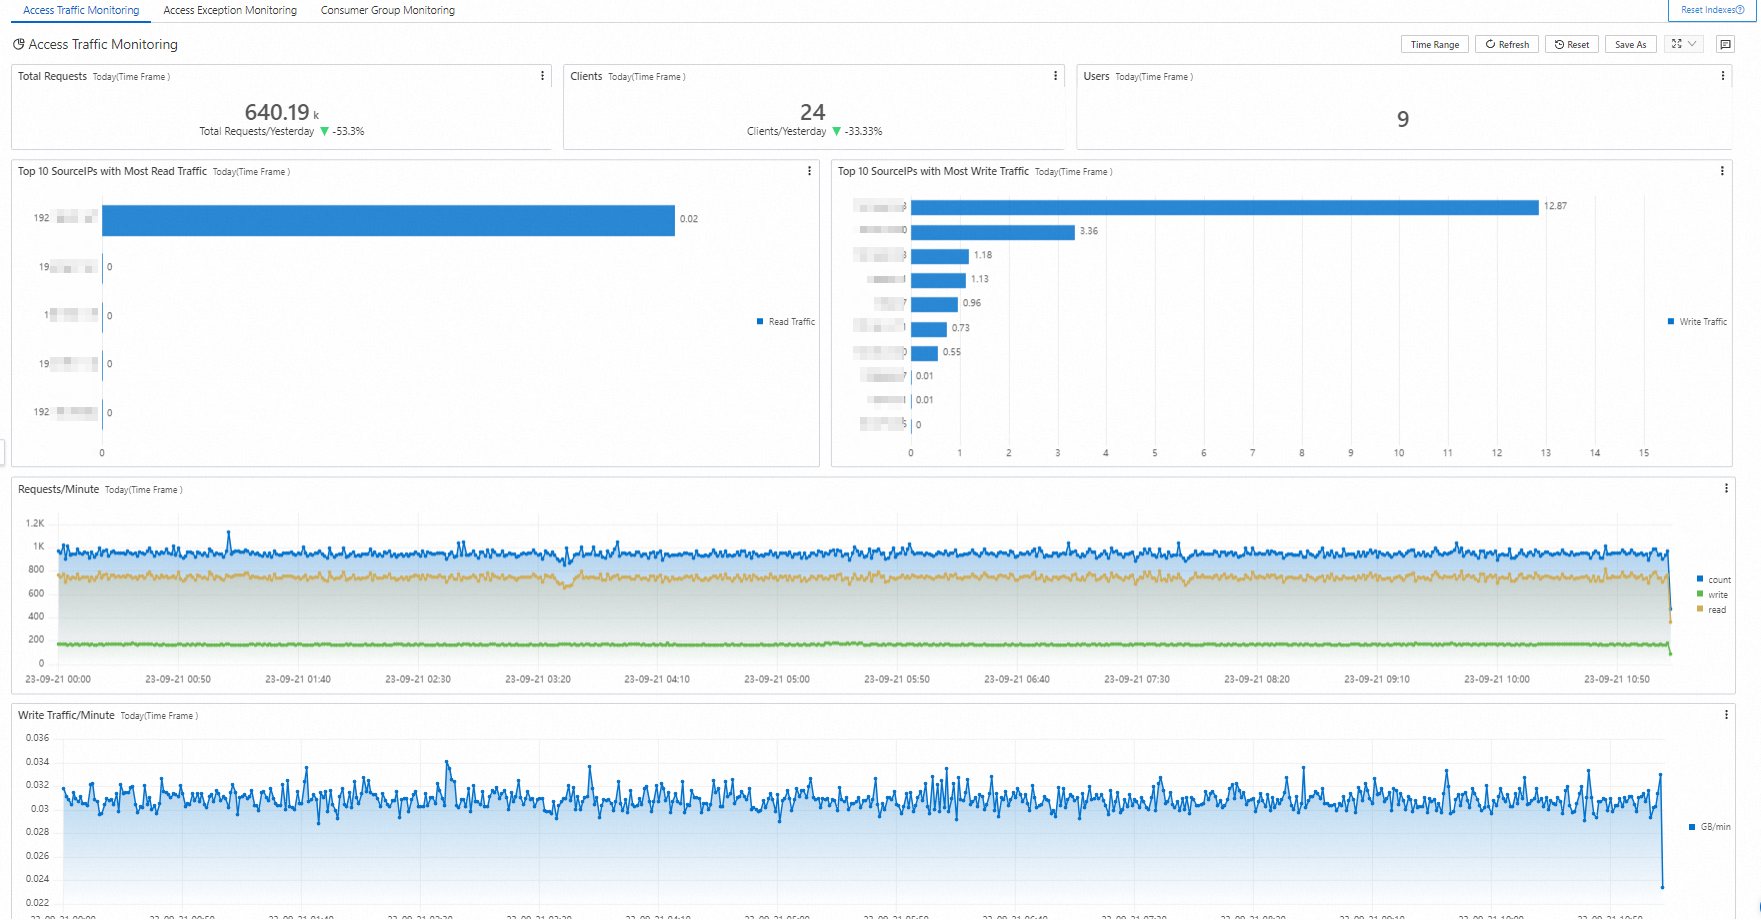
Task: Open the comment/subscribe icon in toolbar
Action: click(x=1725, y=44)
